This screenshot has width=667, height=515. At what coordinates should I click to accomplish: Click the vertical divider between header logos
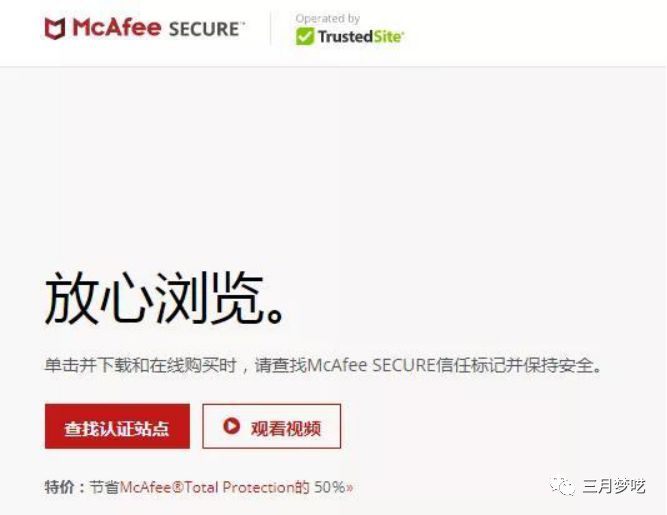[270, 29]
